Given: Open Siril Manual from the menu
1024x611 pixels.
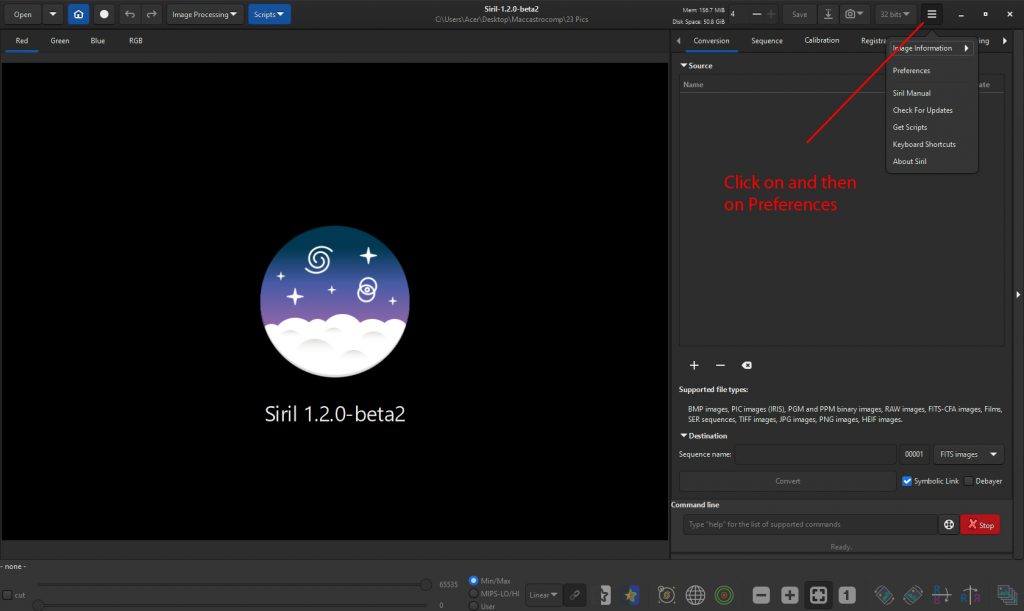Looking at the screenshot, I should tap(911, 93).
